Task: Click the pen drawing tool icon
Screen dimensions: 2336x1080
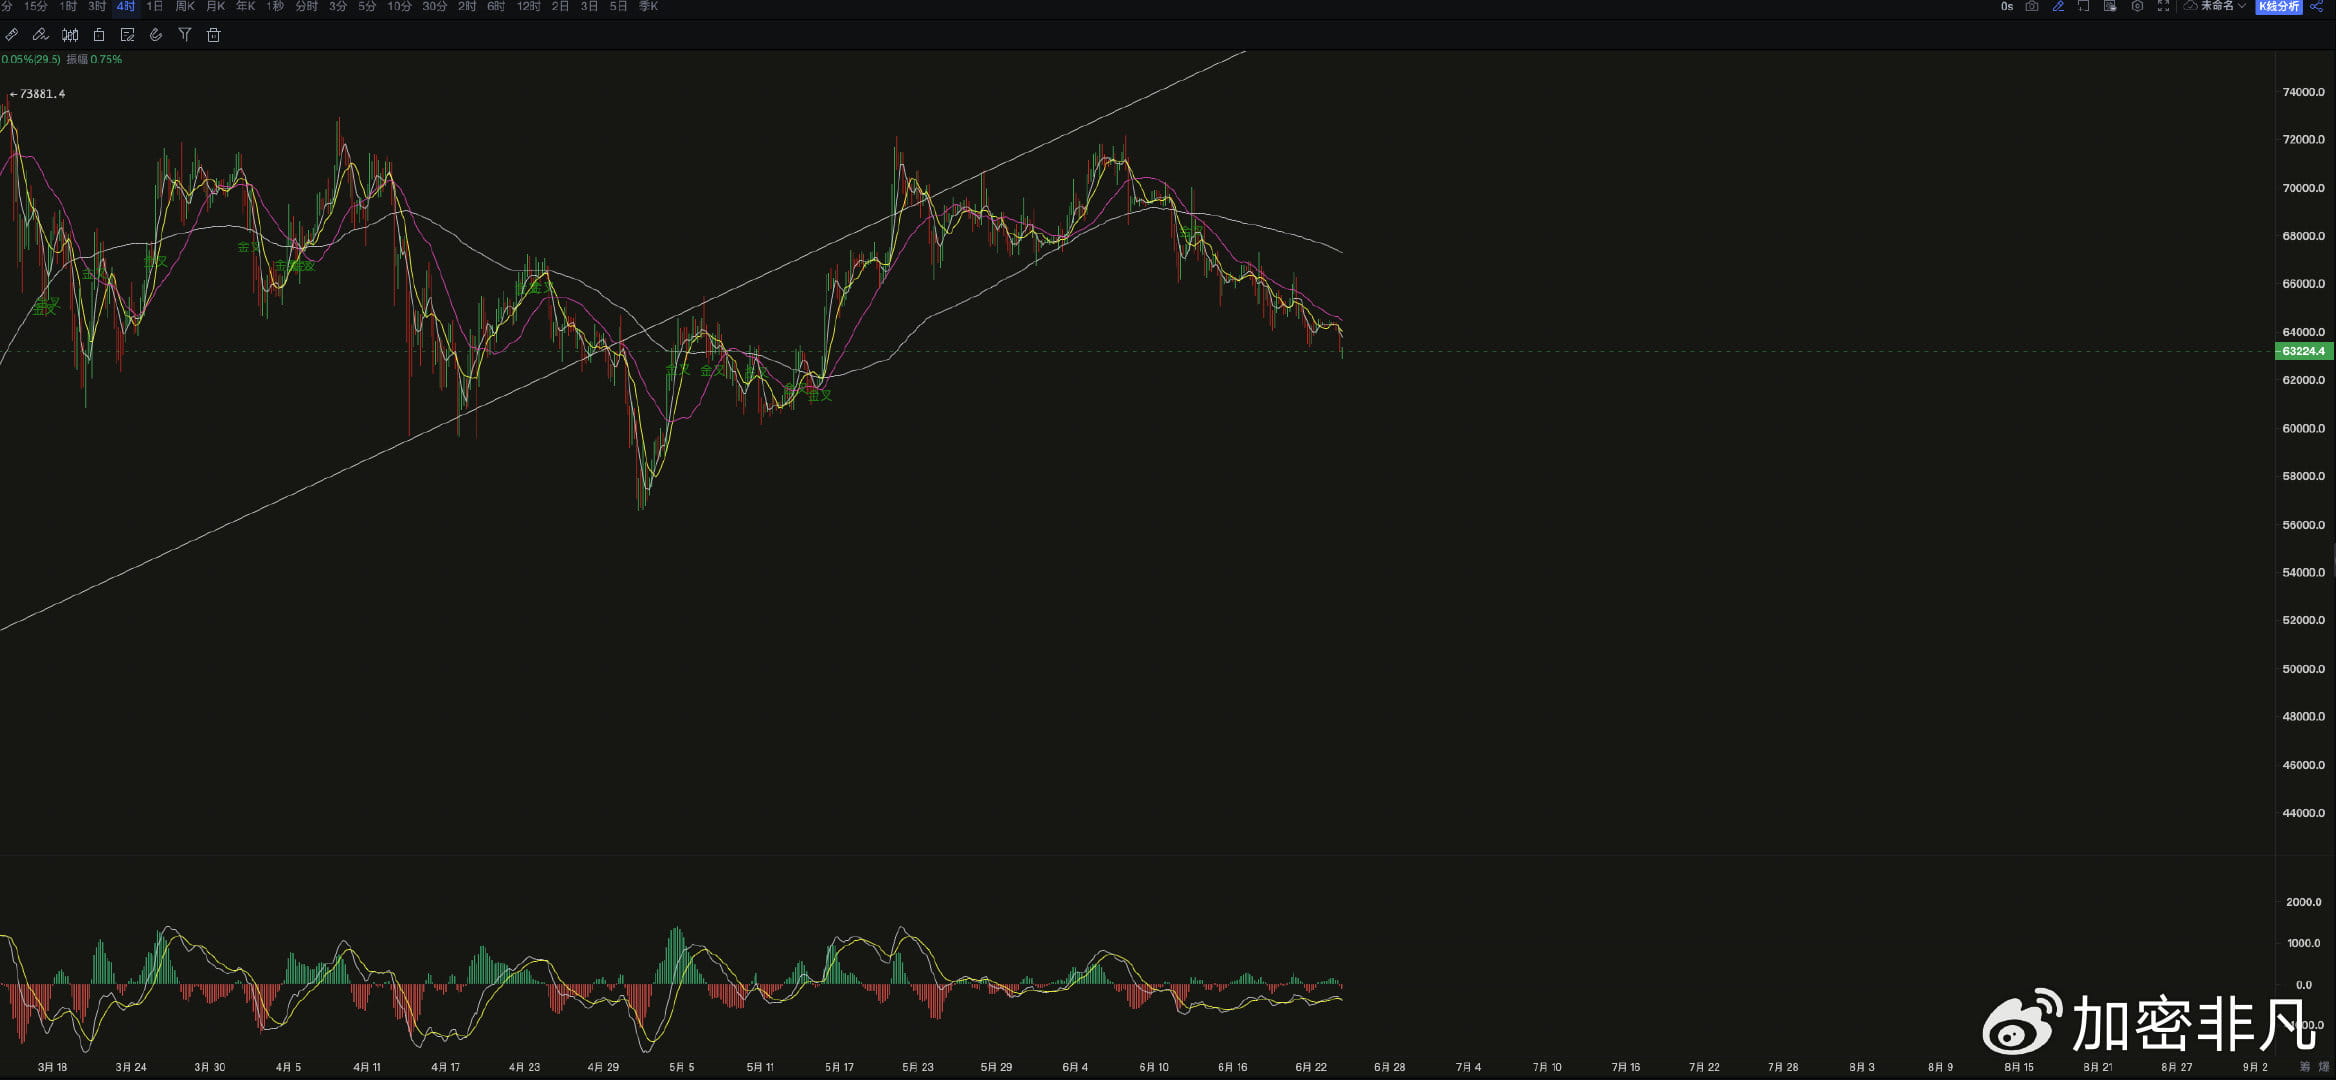Action: point(40,35)
